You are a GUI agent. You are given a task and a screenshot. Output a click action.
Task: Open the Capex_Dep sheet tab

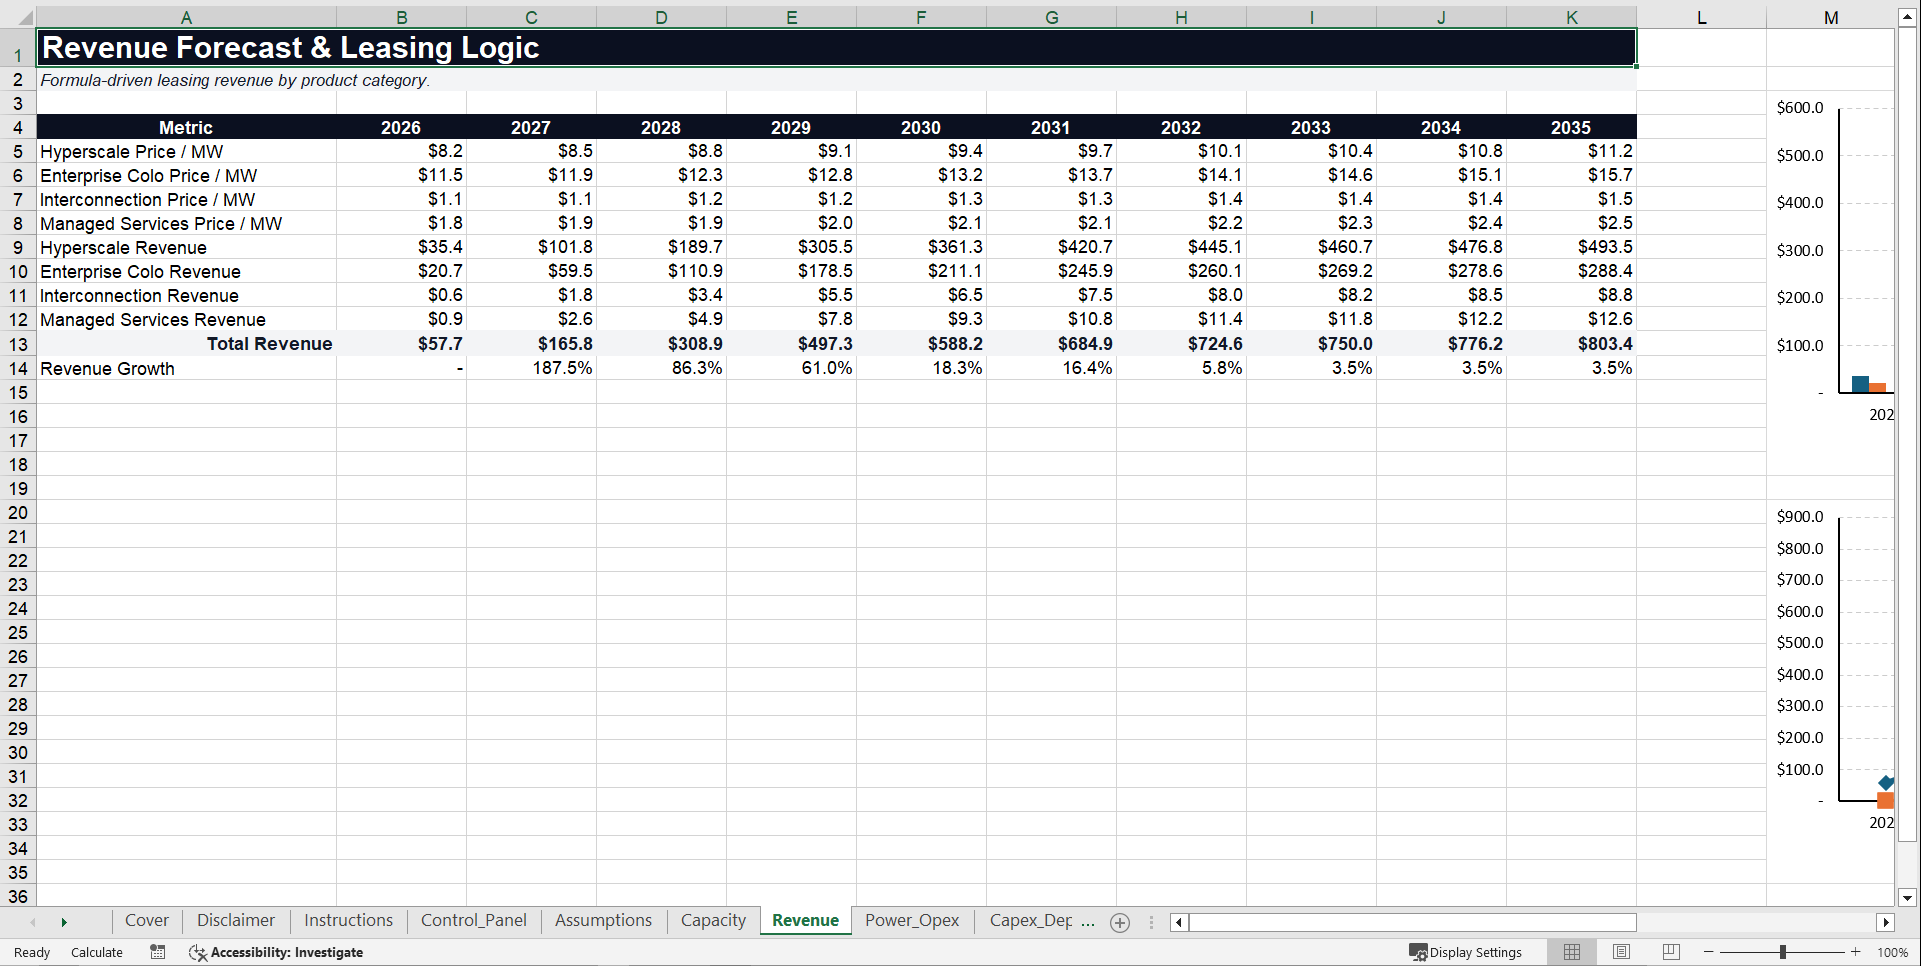(x=1030, y=921)
